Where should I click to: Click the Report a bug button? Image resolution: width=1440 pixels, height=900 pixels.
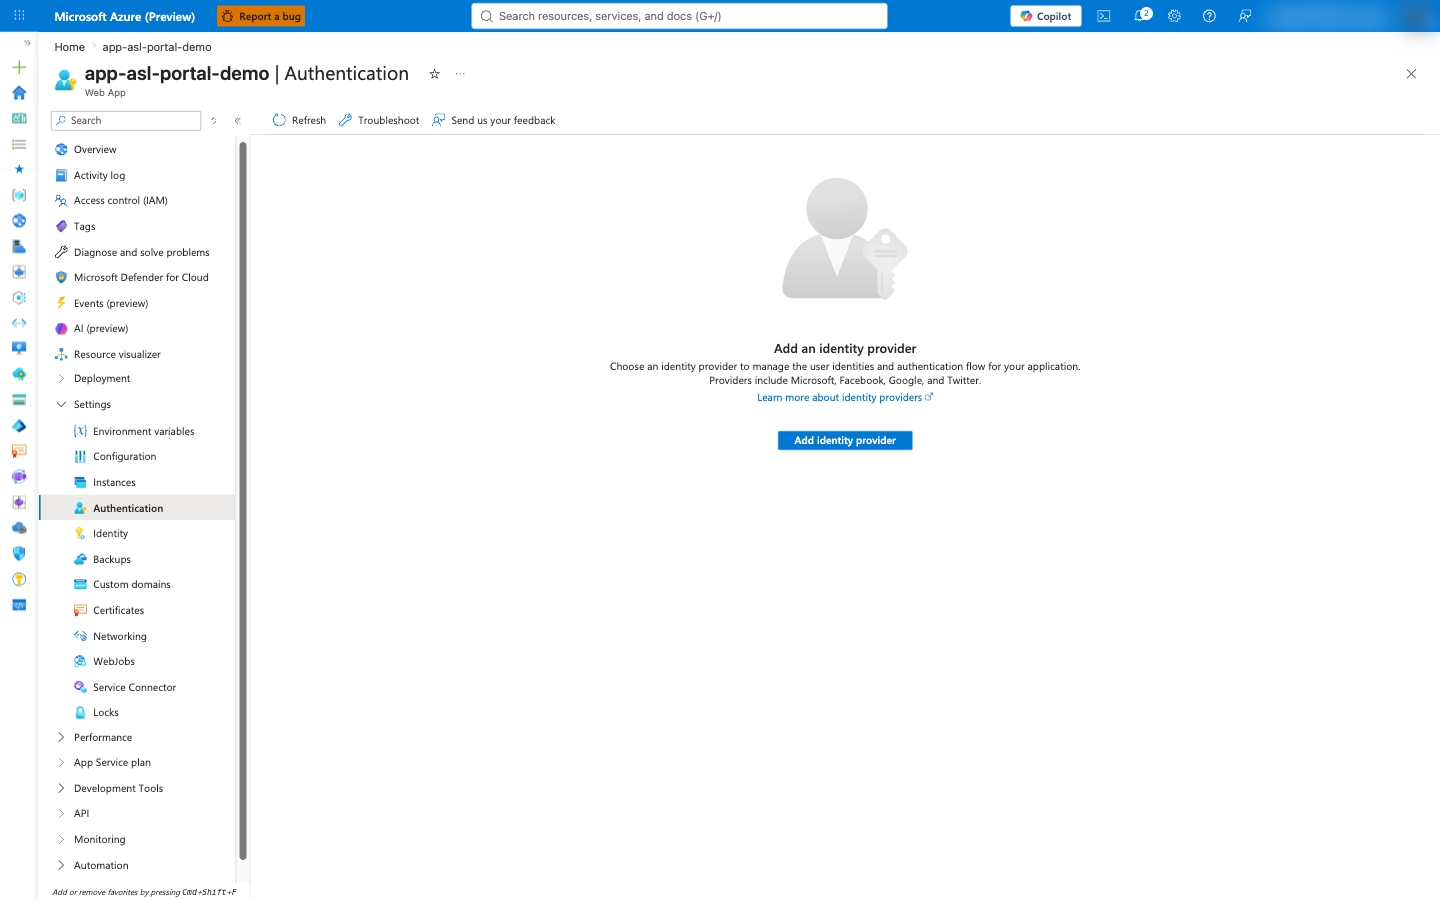click(261, 16)
